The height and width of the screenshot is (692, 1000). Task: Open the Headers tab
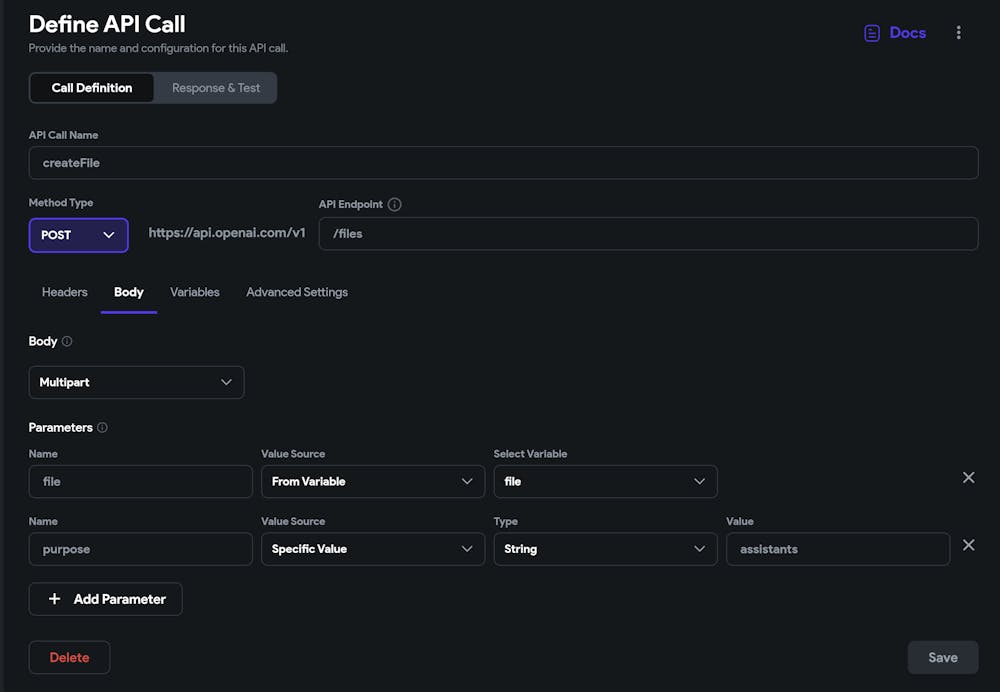(x=65, y=292)
